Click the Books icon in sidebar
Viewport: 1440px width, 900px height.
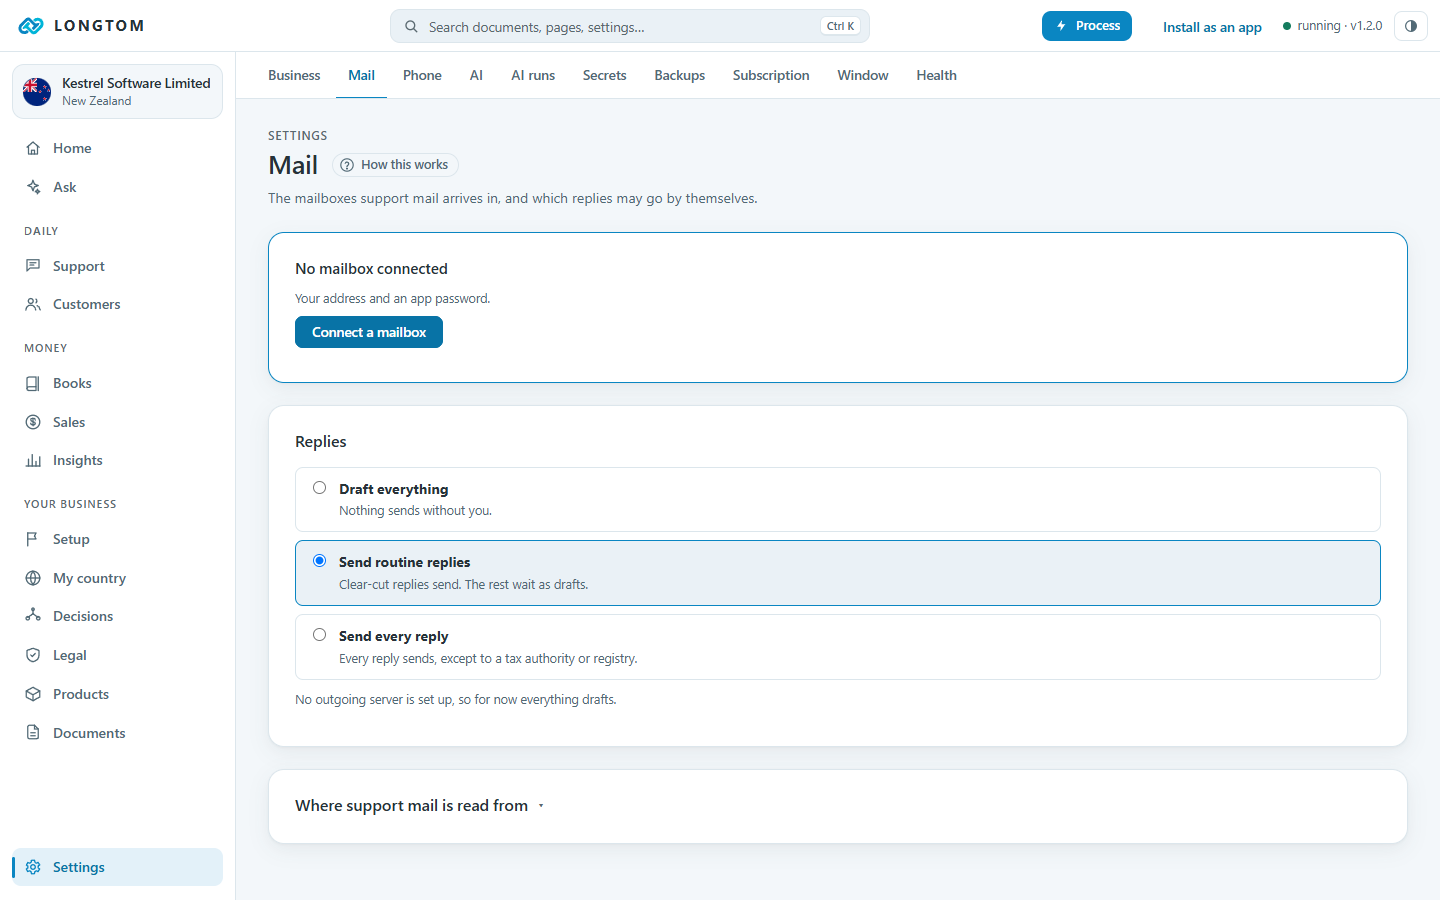click(33, 383)
